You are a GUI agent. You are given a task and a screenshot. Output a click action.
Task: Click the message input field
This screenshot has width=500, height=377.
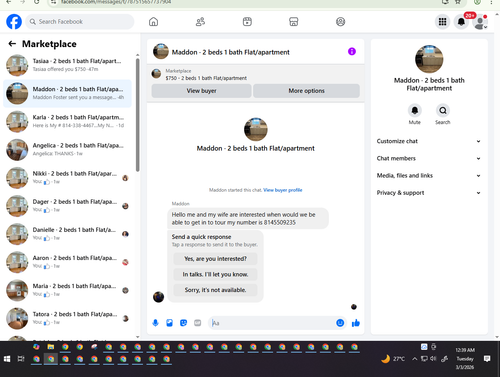click(x=273, y=323)
